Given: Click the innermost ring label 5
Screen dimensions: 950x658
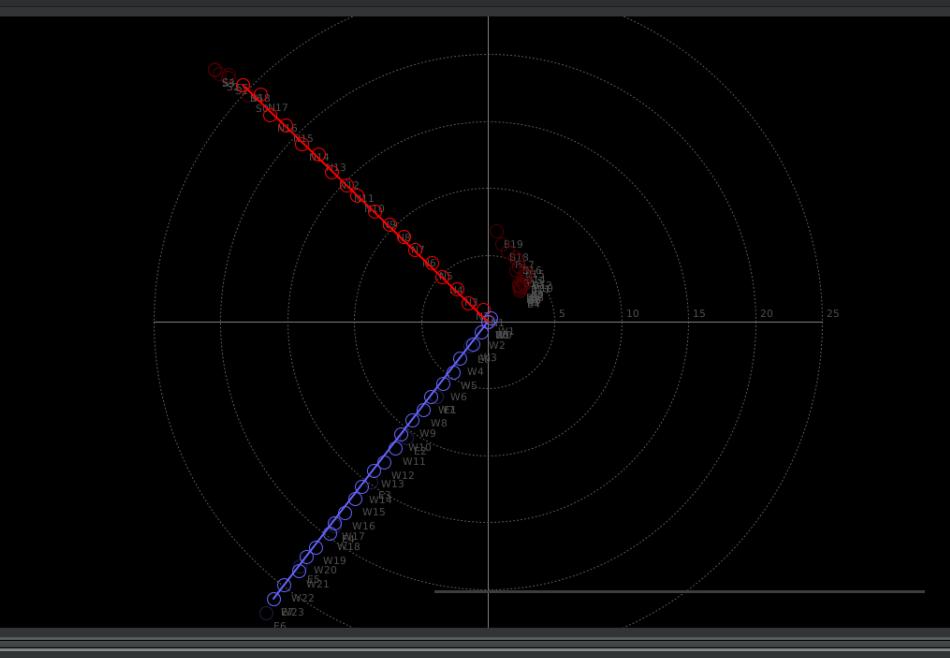Looking at the screenshot, I should point(562,314).
